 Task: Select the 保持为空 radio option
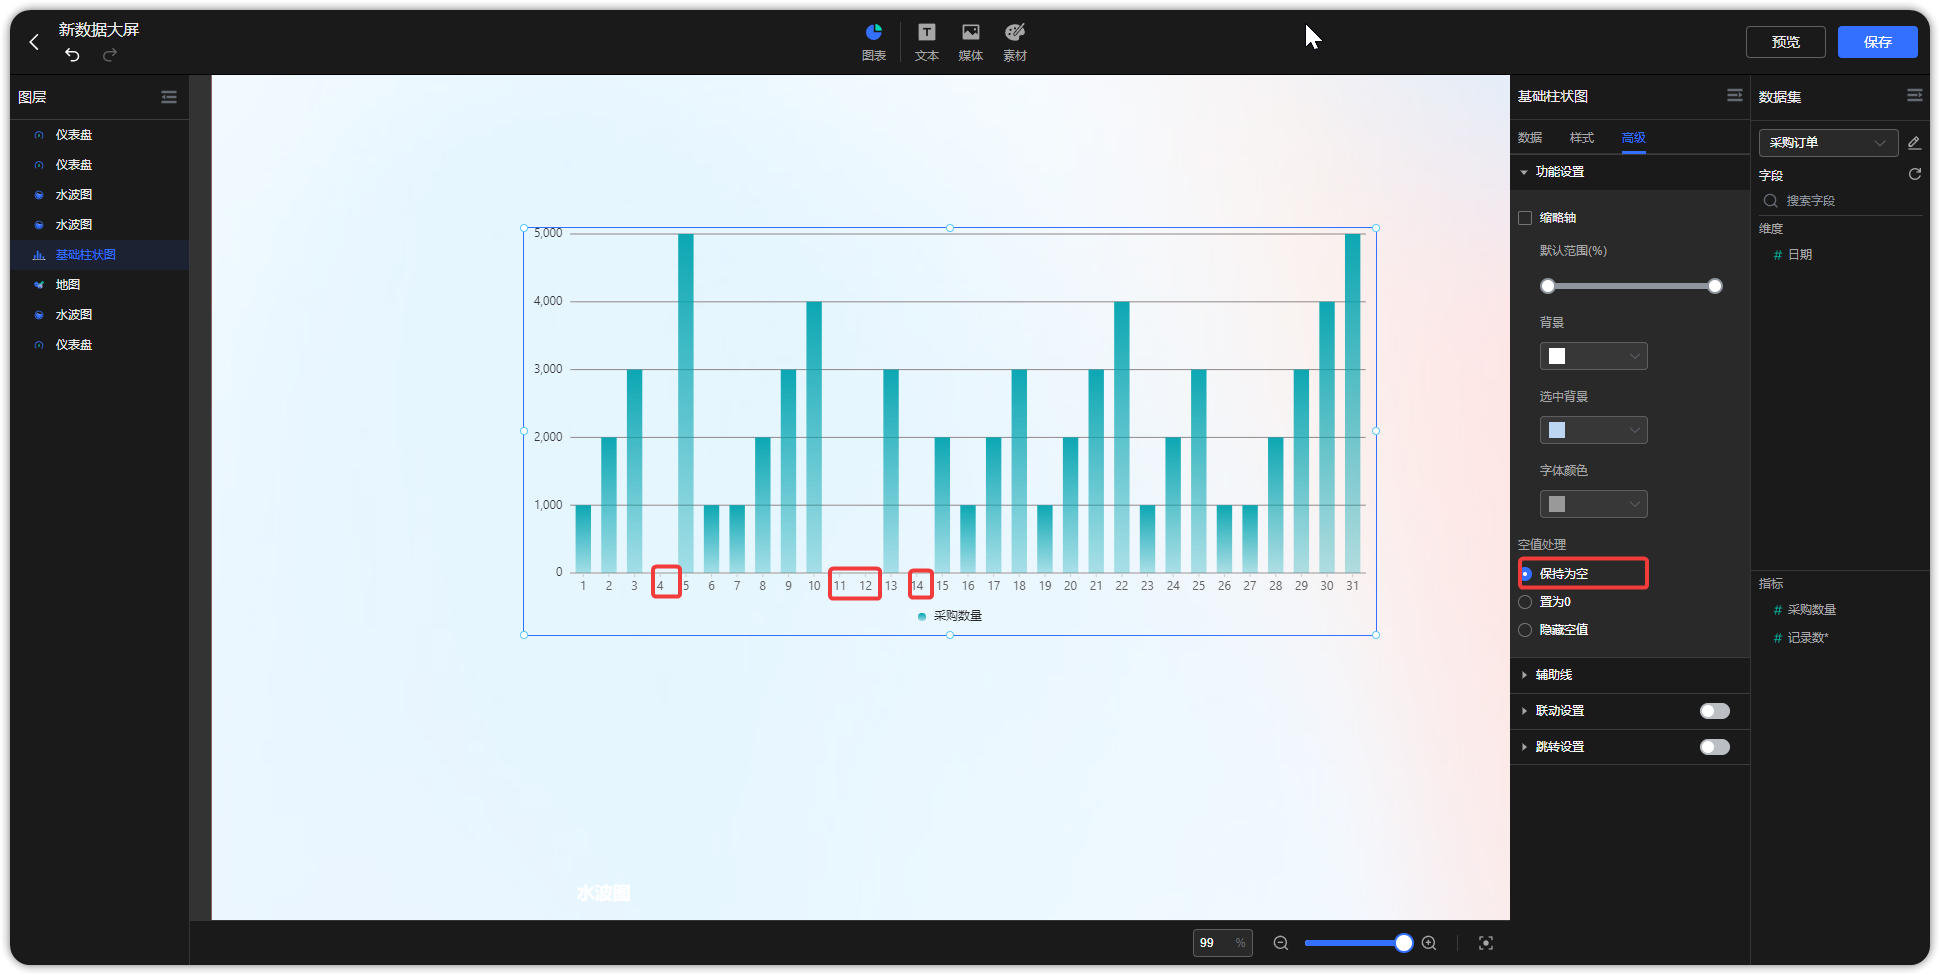[1525, 574]
